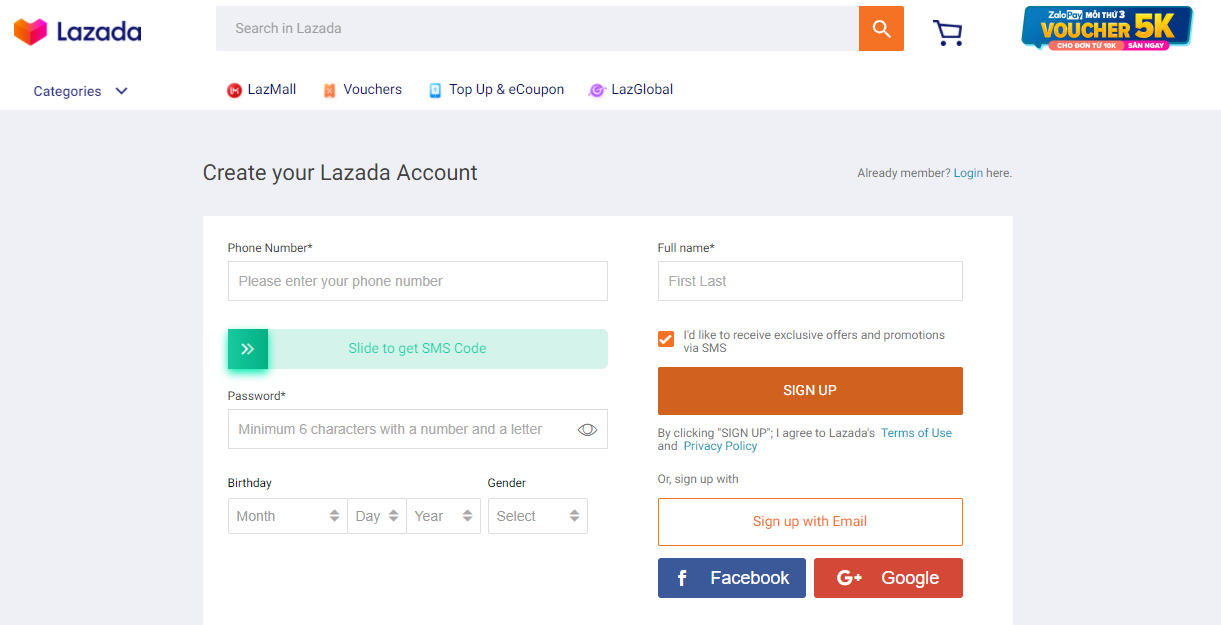Open the Gender select dropdown

click(x=537, y=516)
